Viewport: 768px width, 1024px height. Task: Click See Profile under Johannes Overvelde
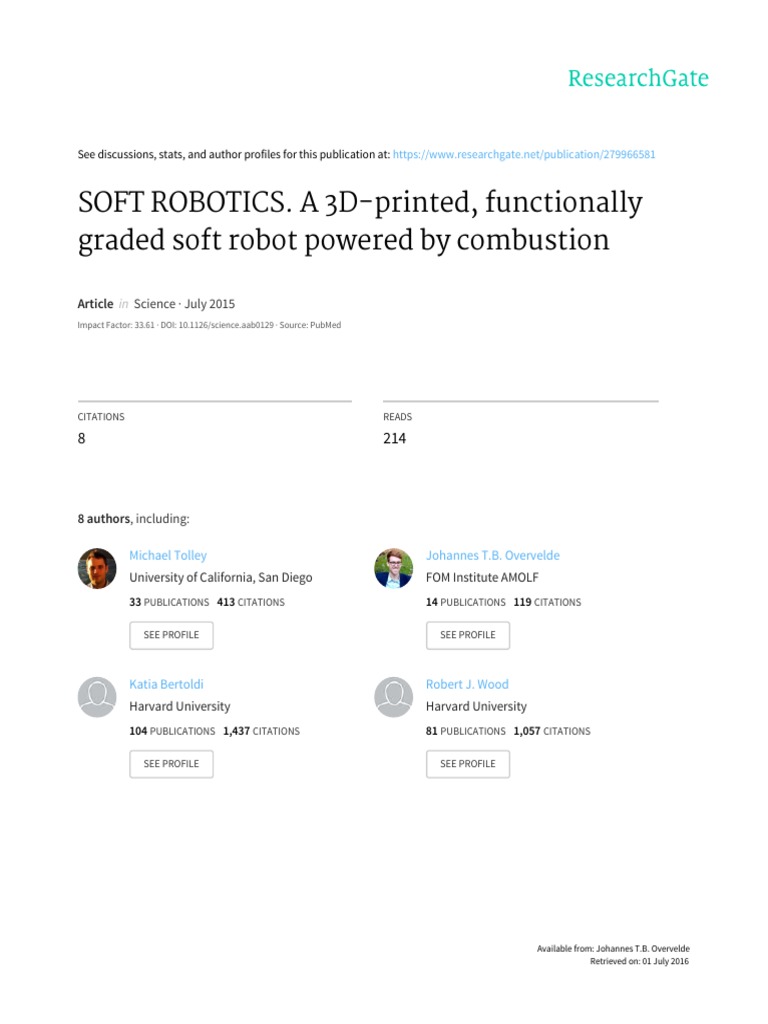(x=468, y=635)
